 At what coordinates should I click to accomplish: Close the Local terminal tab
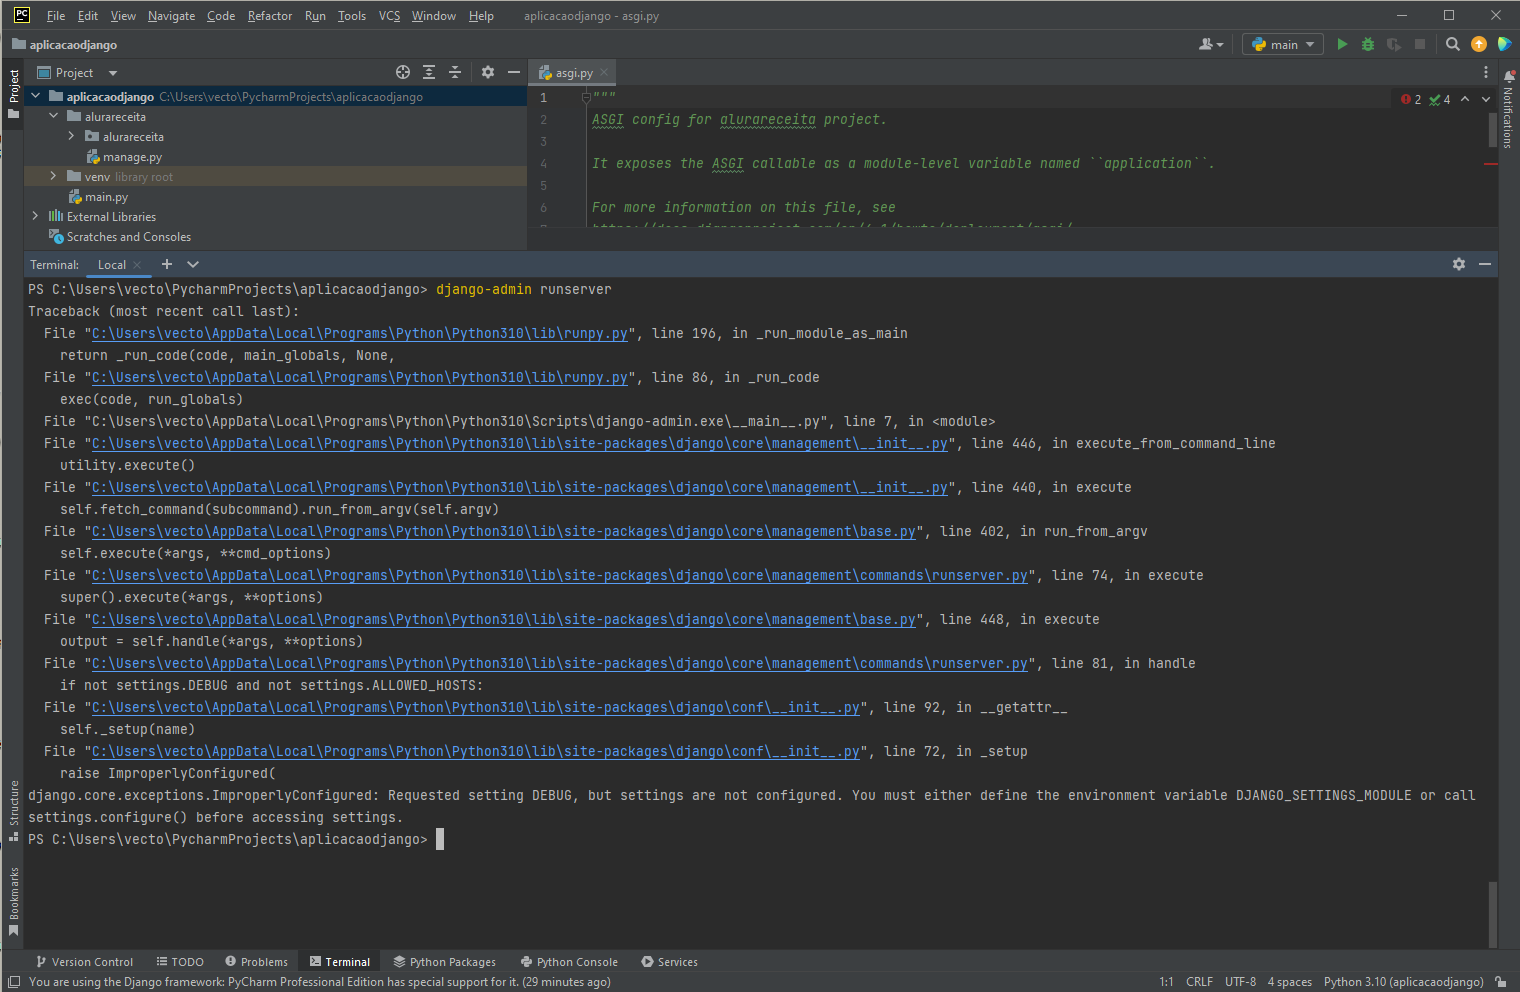tap(137, 265)
